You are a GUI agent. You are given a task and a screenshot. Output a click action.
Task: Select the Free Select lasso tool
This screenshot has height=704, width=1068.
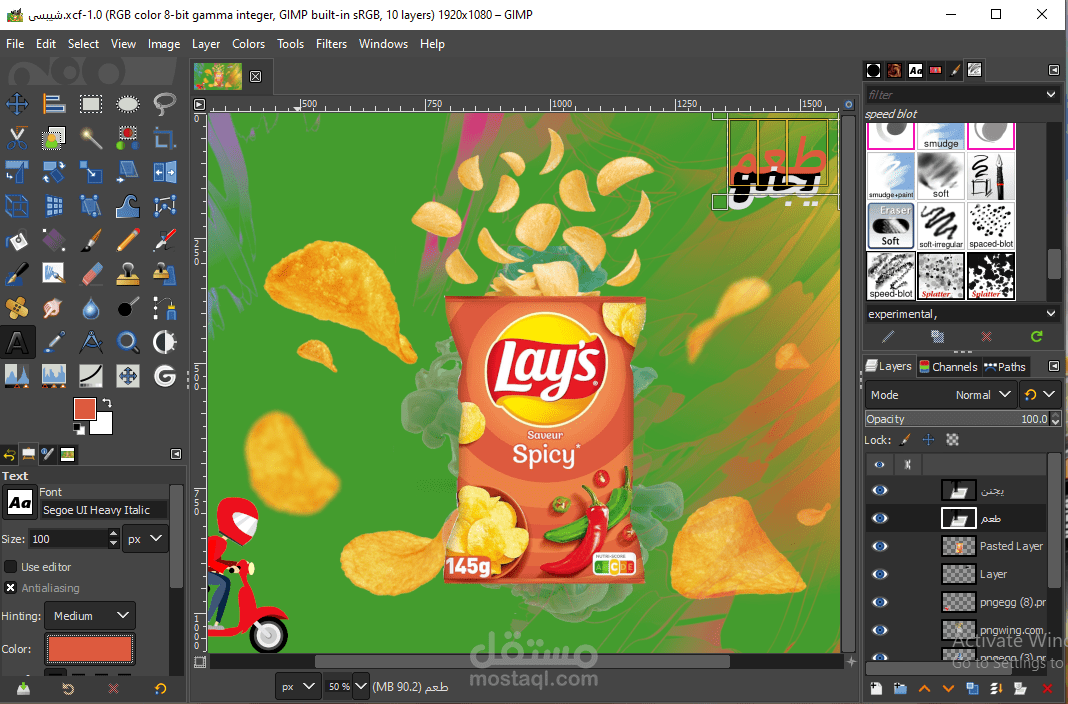(164, 103)
